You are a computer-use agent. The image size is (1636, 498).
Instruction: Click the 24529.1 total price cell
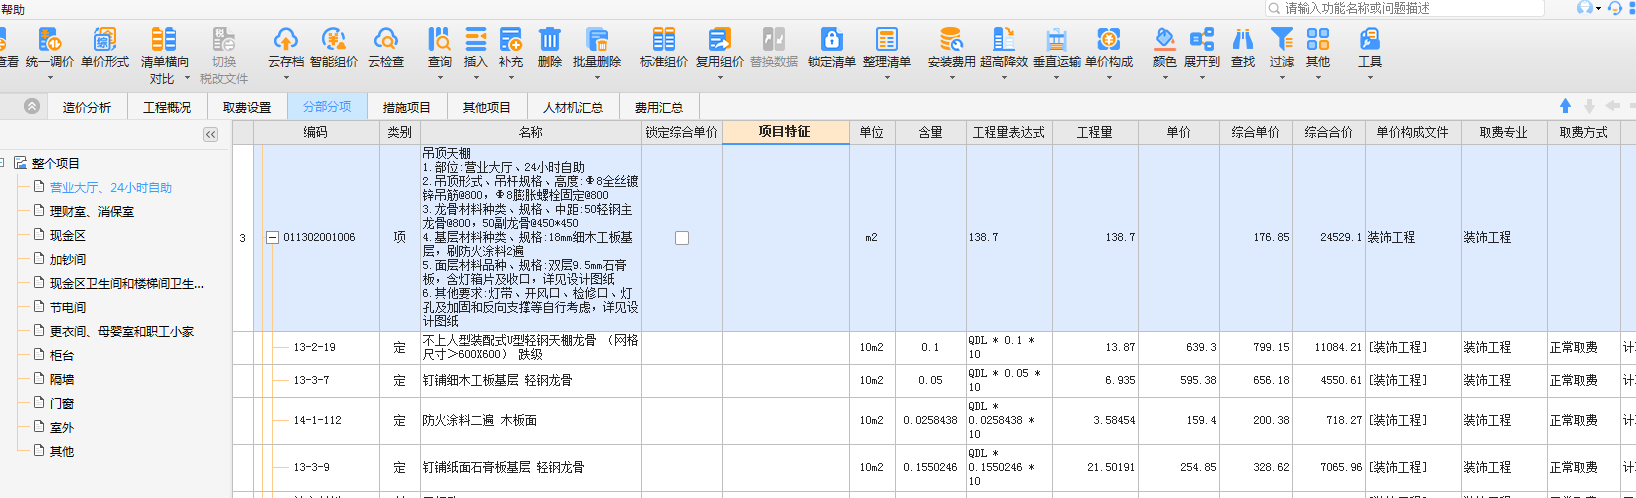click(1328, 238)
